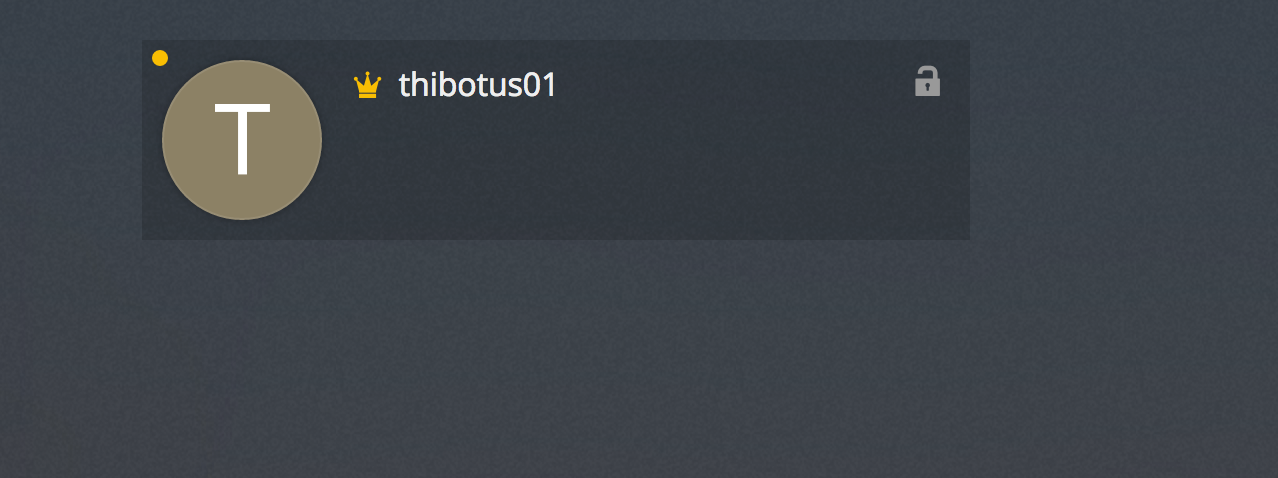Click the yellow presence dot on the card
Screen dimensions: 1278x478
tap(160, 58)
